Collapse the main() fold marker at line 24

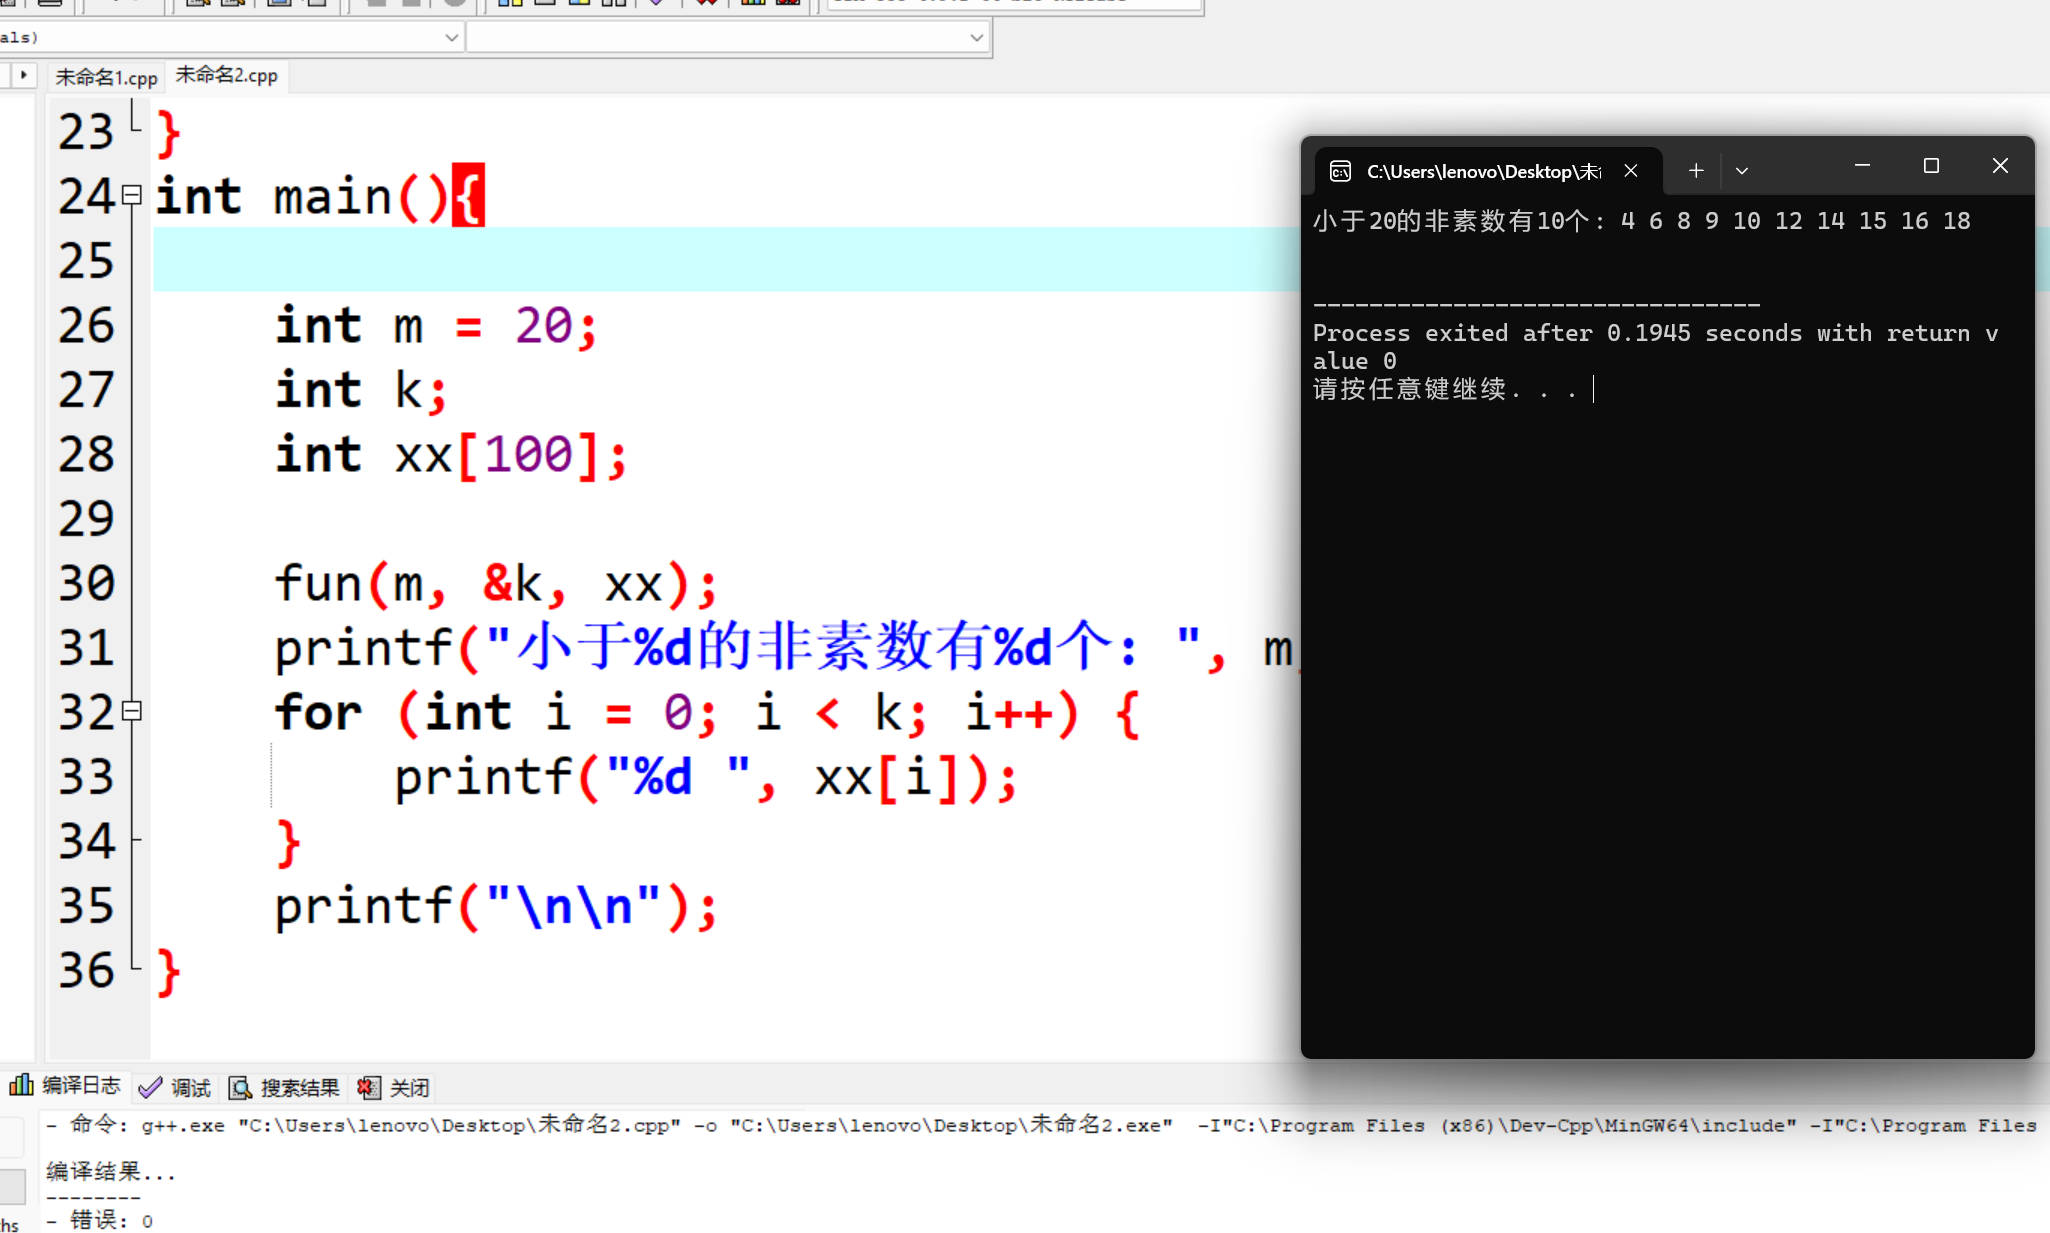tap(132, 195)
